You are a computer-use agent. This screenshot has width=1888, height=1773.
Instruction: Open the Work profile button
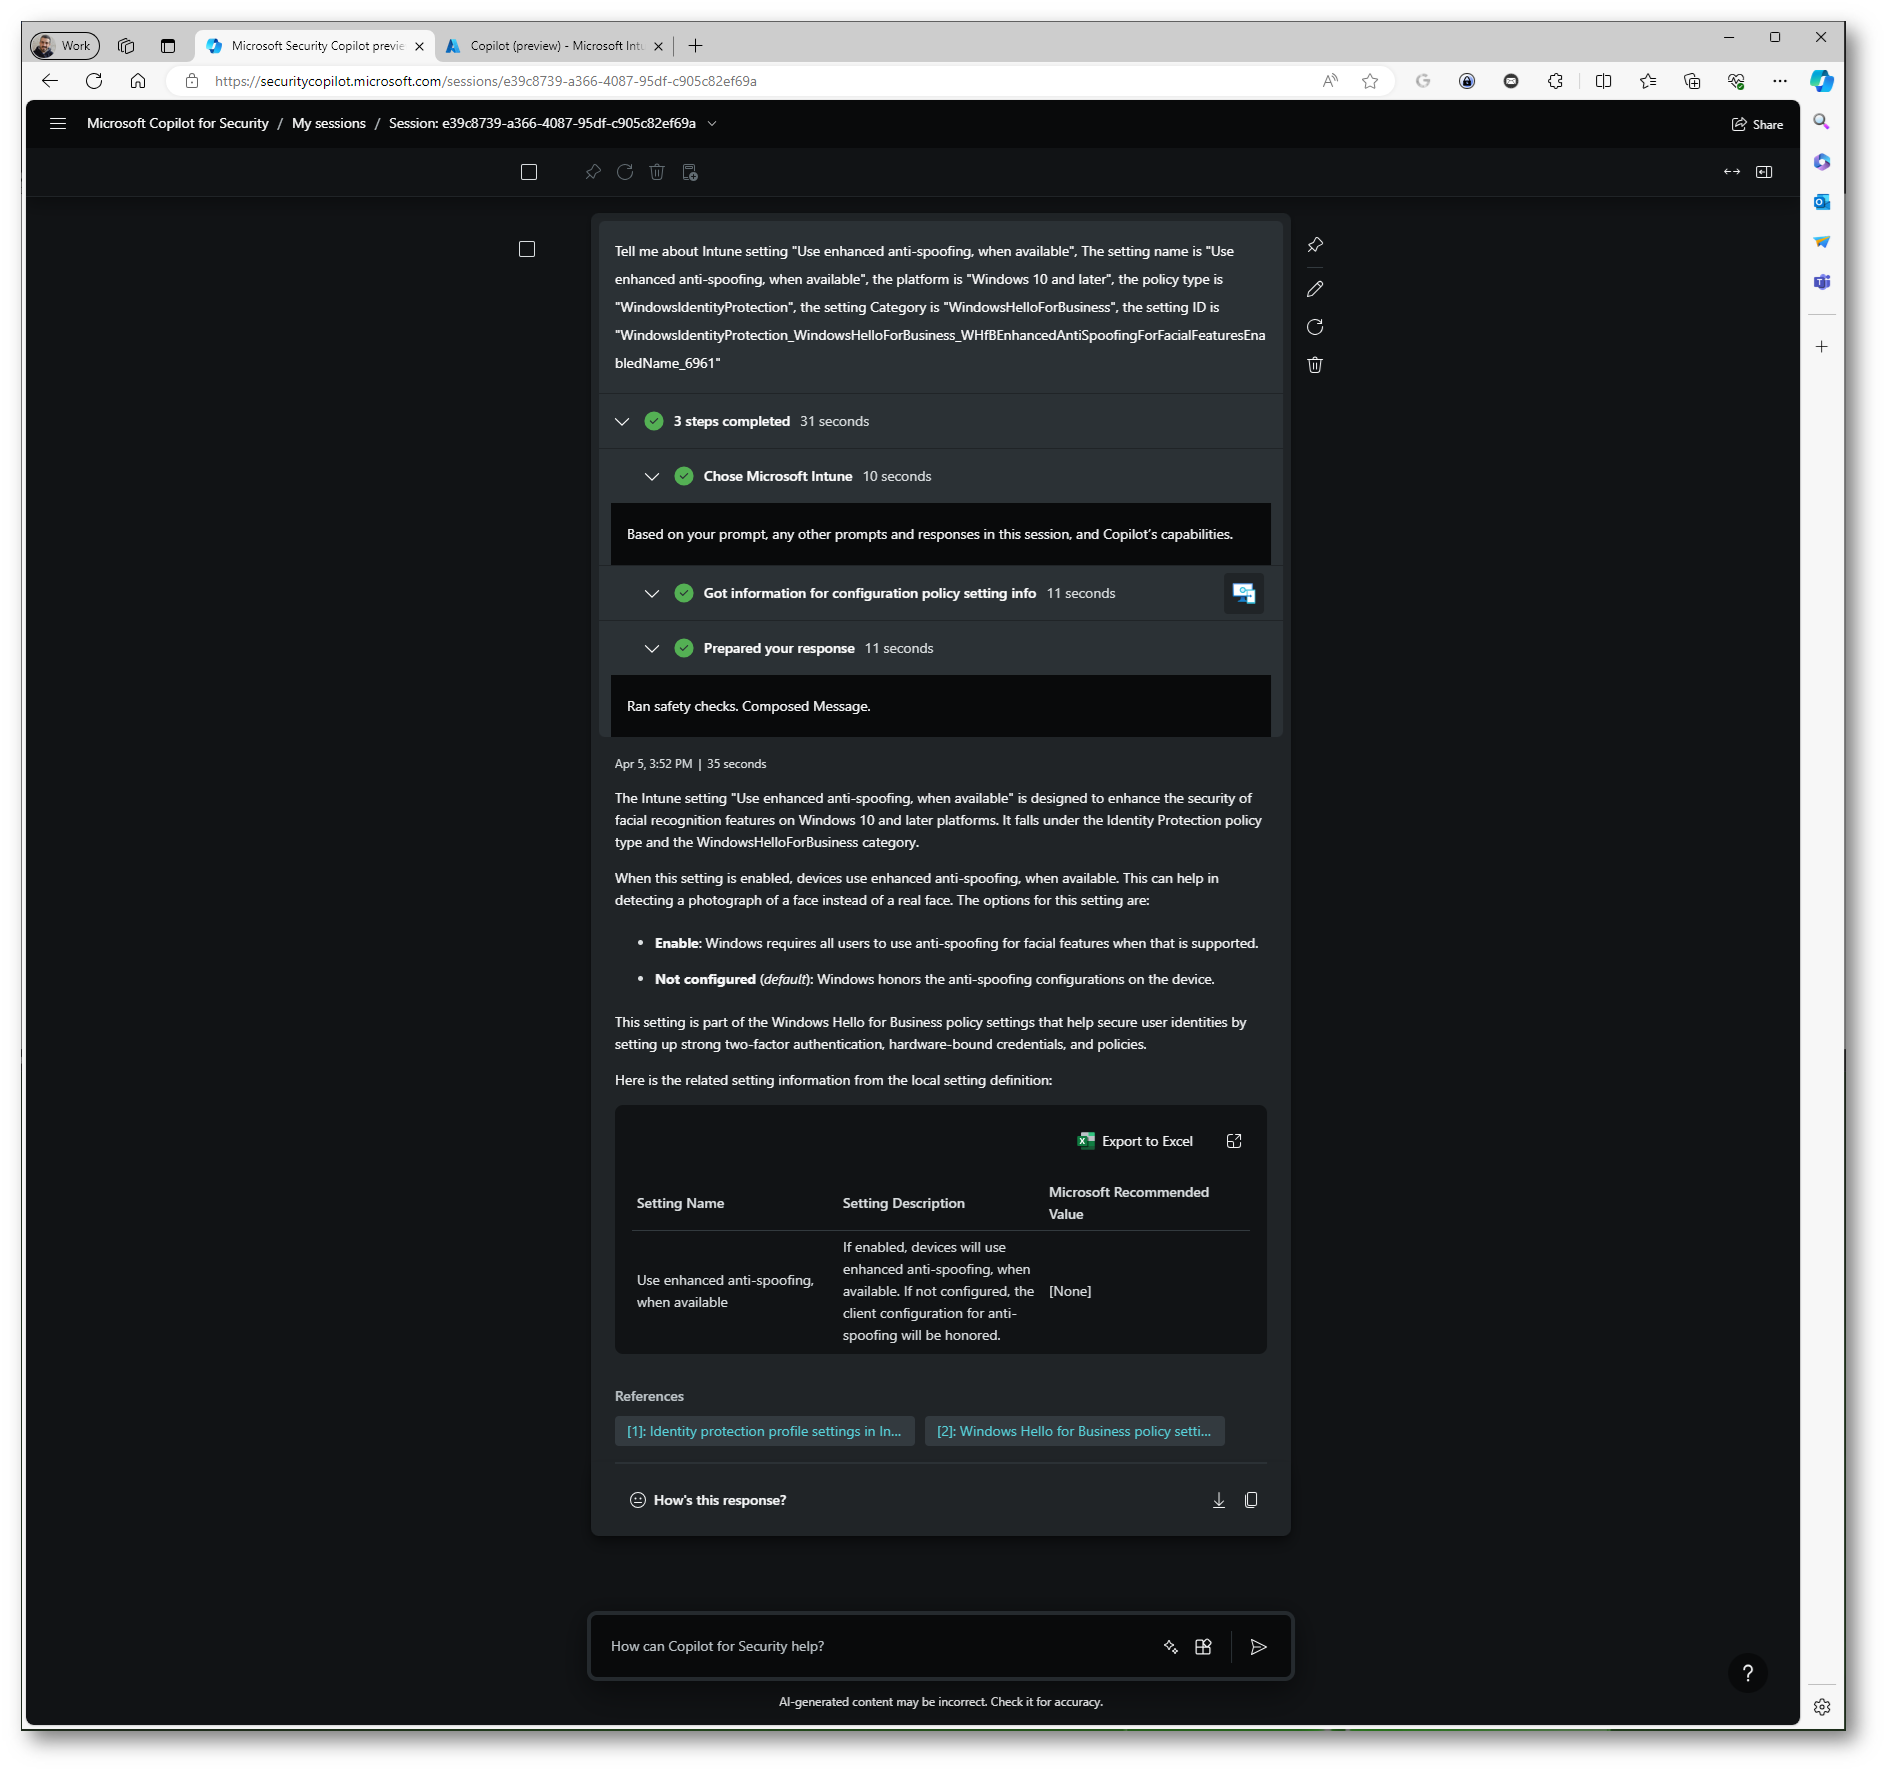tap(66, 46)
